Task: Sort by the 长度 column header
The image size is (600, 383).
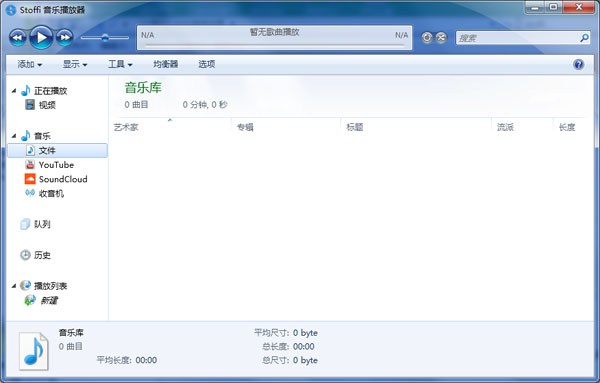Action: [x=567, y=127]
